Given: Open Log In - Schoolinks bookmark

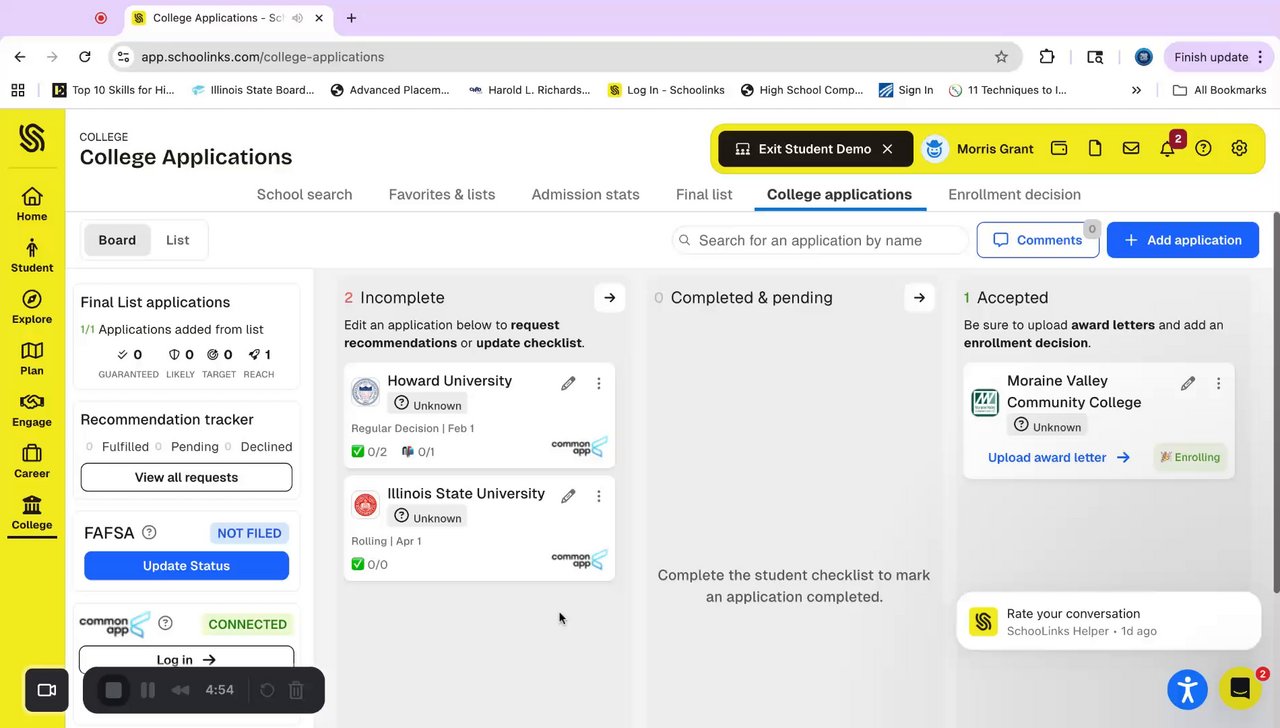Looking at the screenshot, I should [x=666, y=90].
